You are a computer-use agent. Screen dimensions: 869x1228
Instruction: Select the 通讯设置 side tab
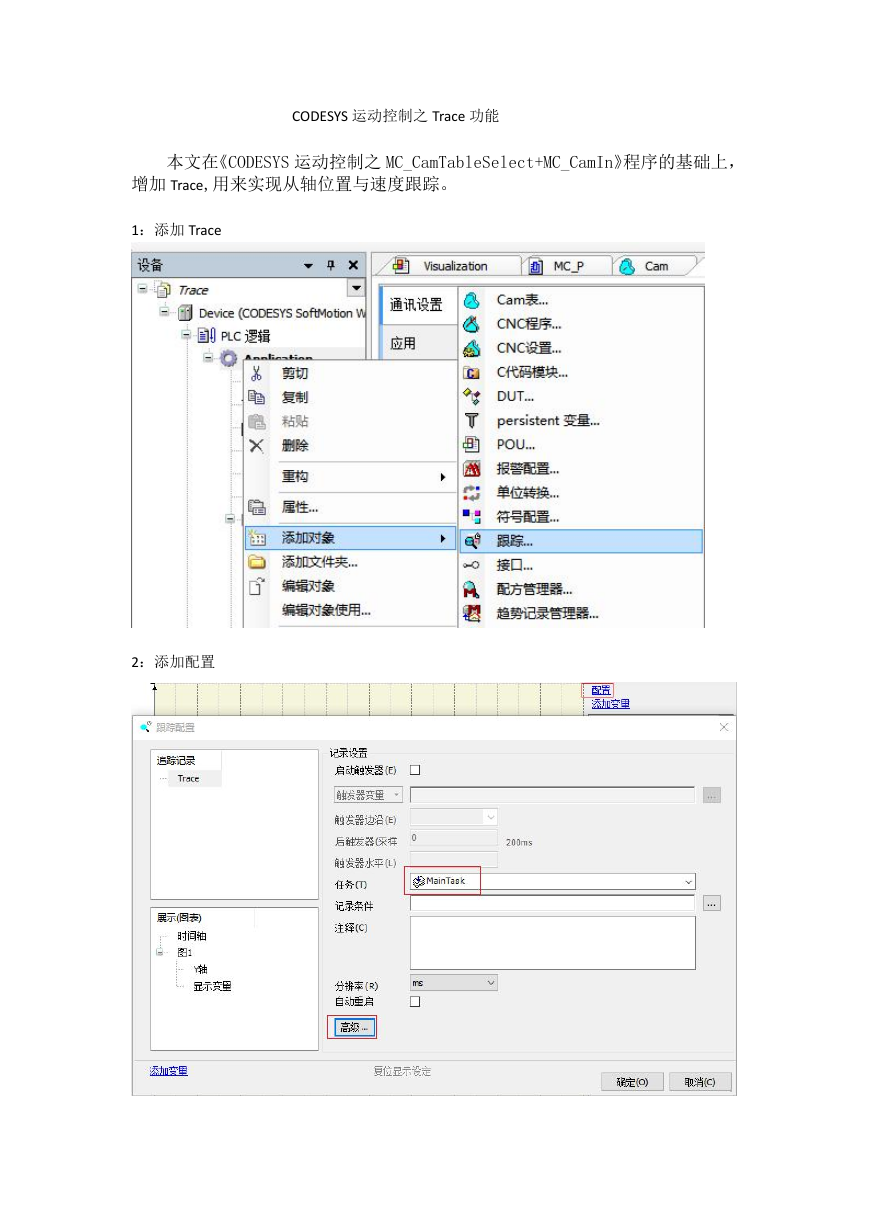point(416,305)
